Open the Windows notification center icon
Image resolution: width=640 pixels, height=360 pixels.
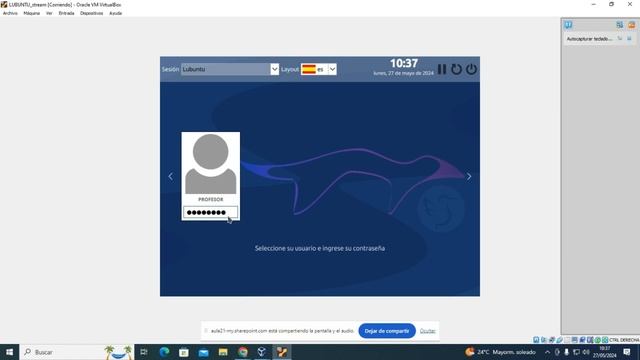pyautogui.click(x=627, y=352)
